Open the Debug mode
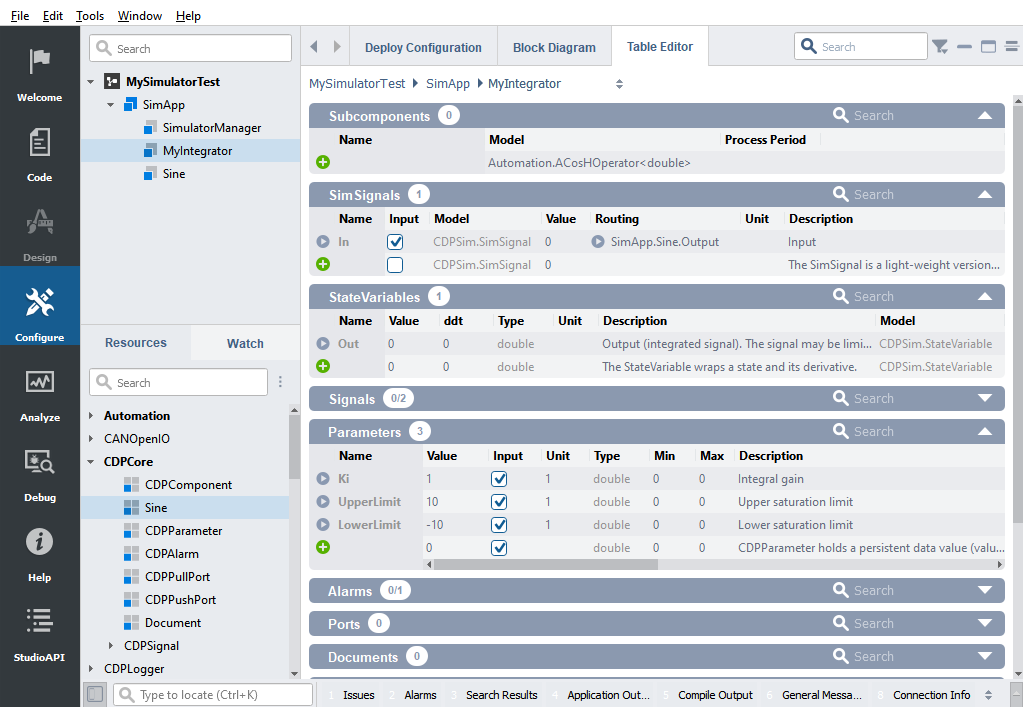The height and width of the screenshot is (707, 1023). tap(39, 475)
